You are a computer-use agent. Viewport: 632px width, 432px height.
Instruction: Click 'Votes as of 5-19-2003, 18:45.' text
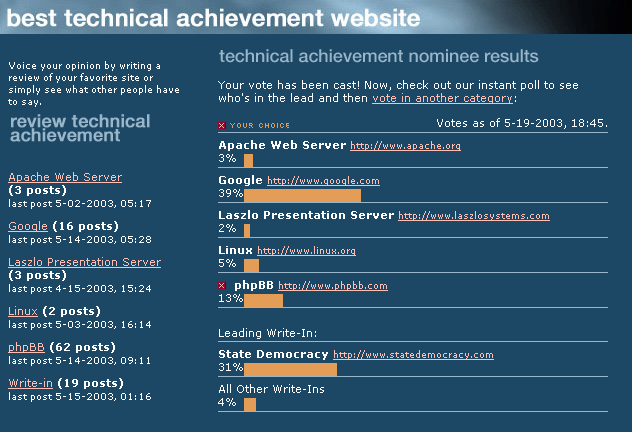pos(522,123)
